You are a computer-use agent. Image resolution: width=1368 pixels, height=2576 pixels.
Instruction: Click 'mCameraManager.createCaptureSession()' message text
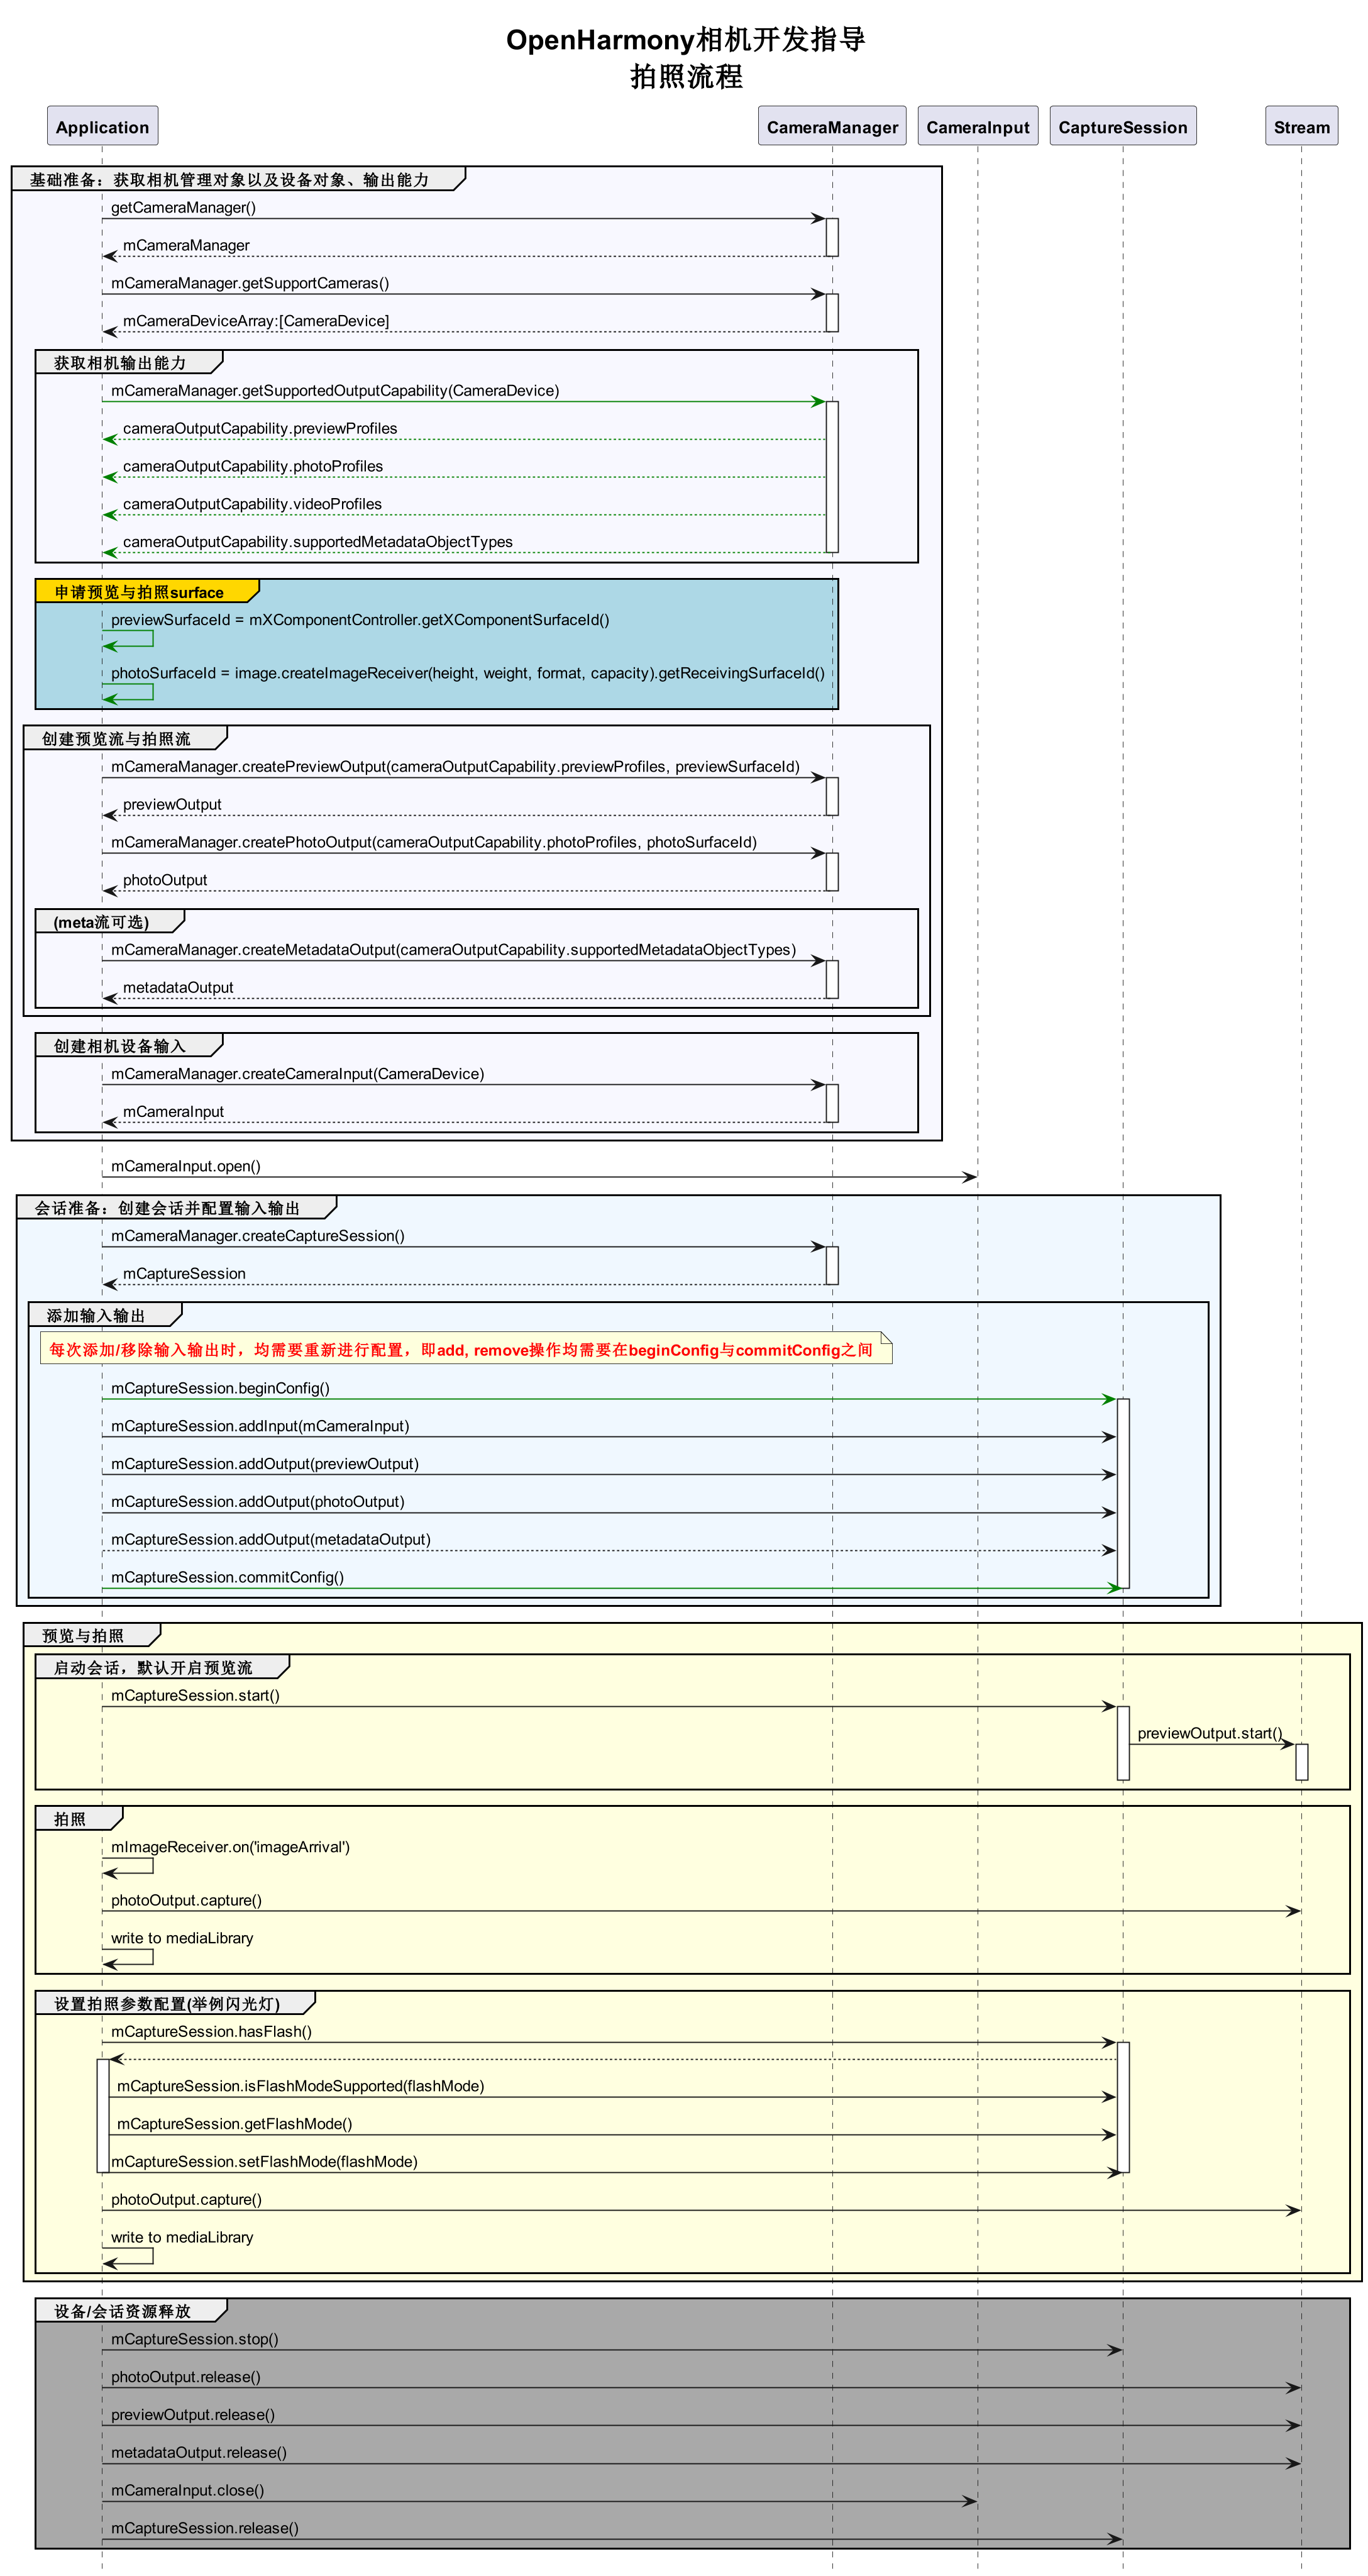(258, 1236)
